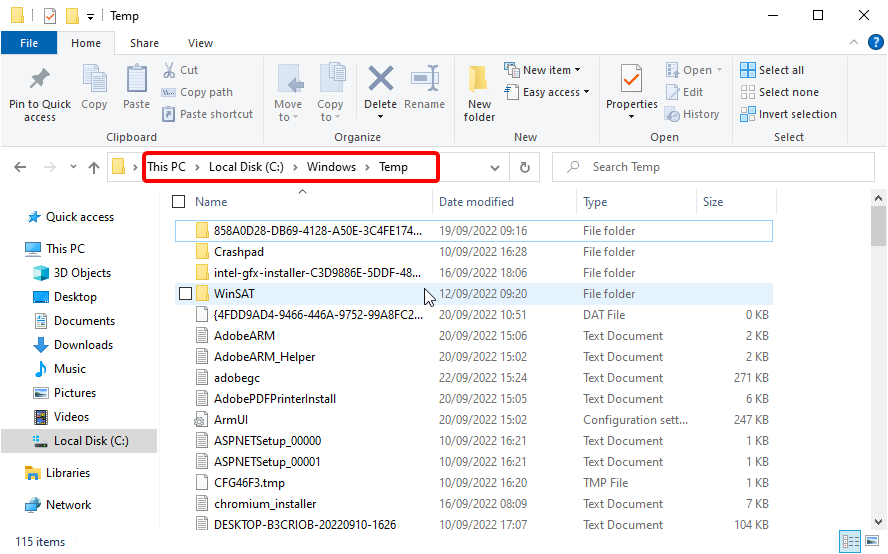
Task: Click quick access toolbar properties checkmark icon
Action: coord(50,16)
